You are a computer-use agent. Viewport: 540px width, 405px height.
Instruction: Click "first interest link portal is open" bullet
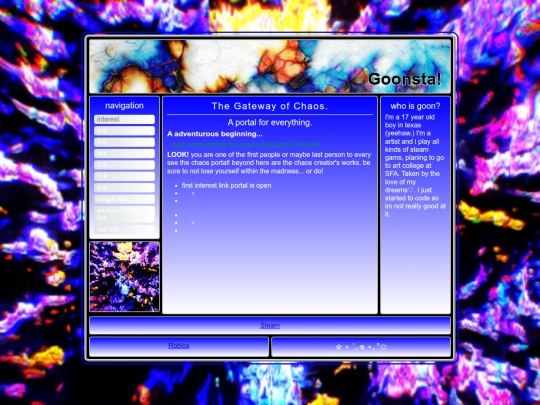click(x=226, y=185)
